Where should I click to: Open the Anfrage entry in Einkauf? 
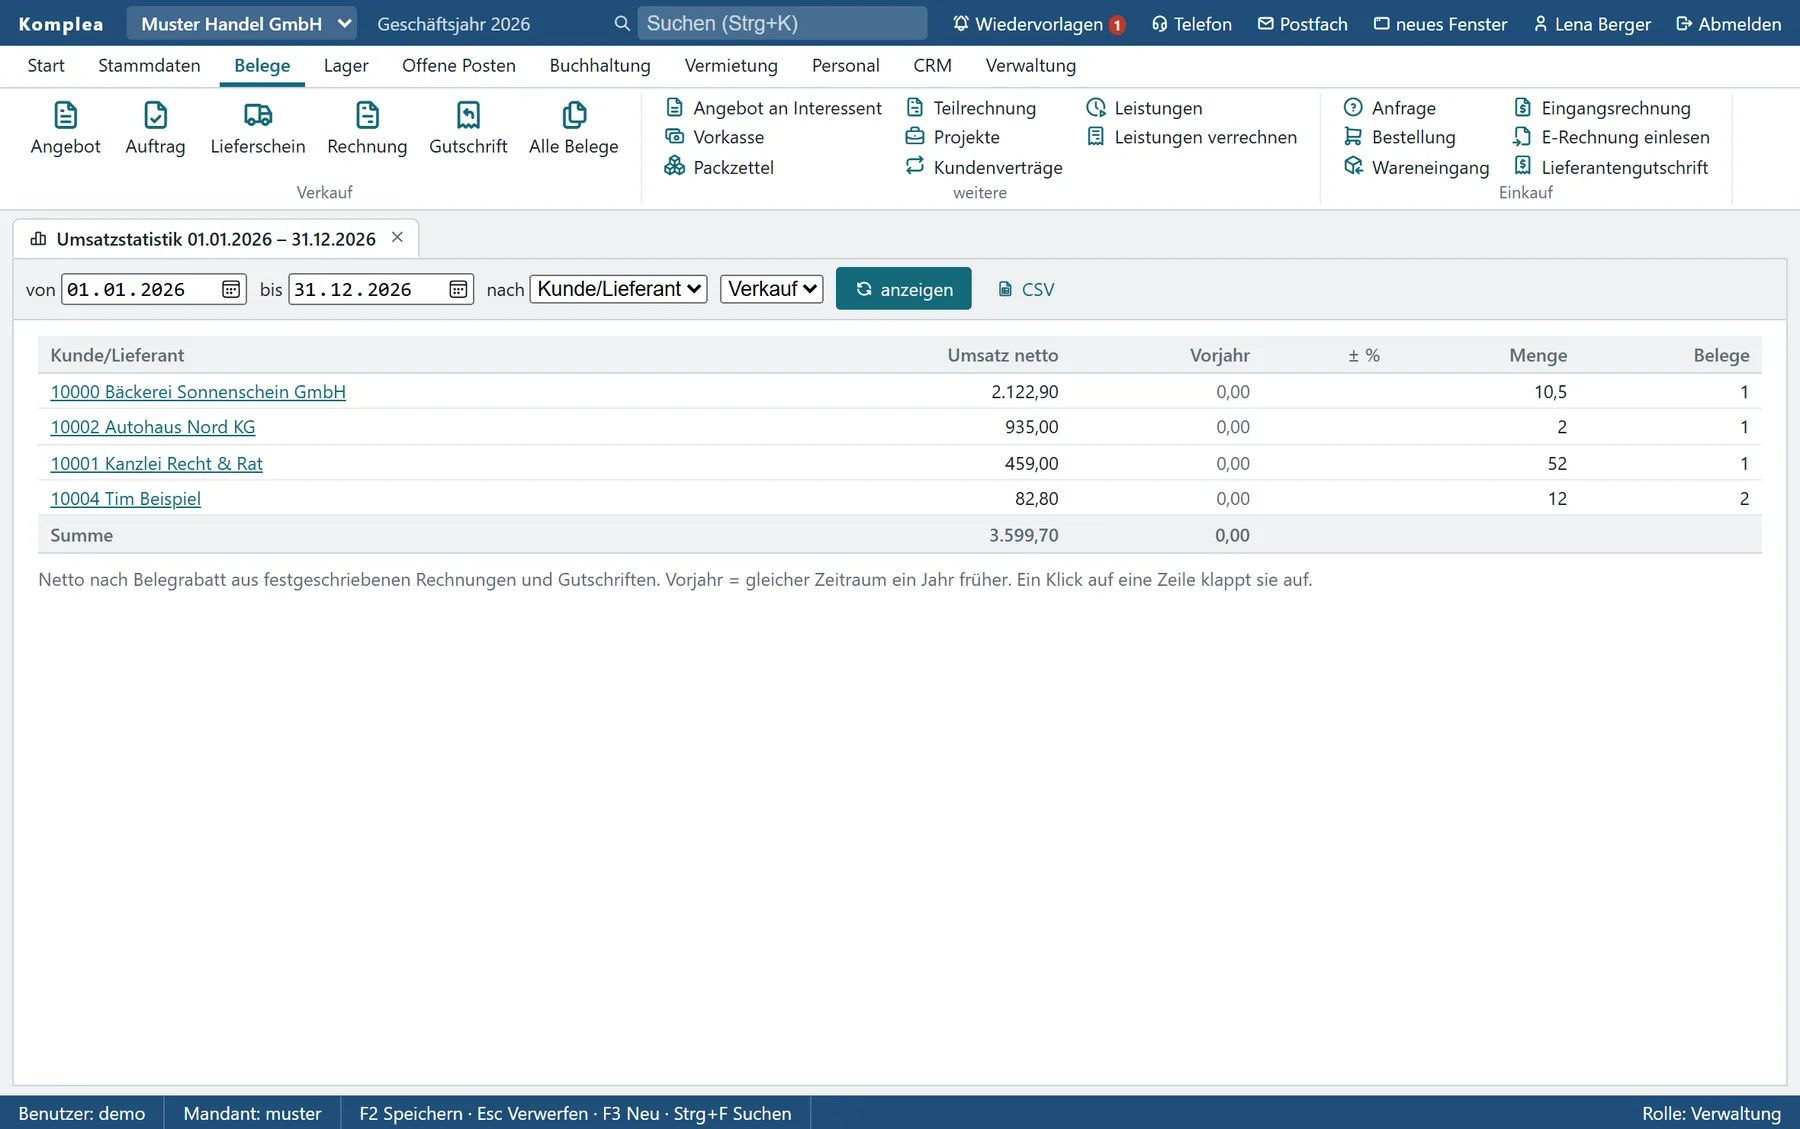pyautogui.click(x=1390, y=108)
